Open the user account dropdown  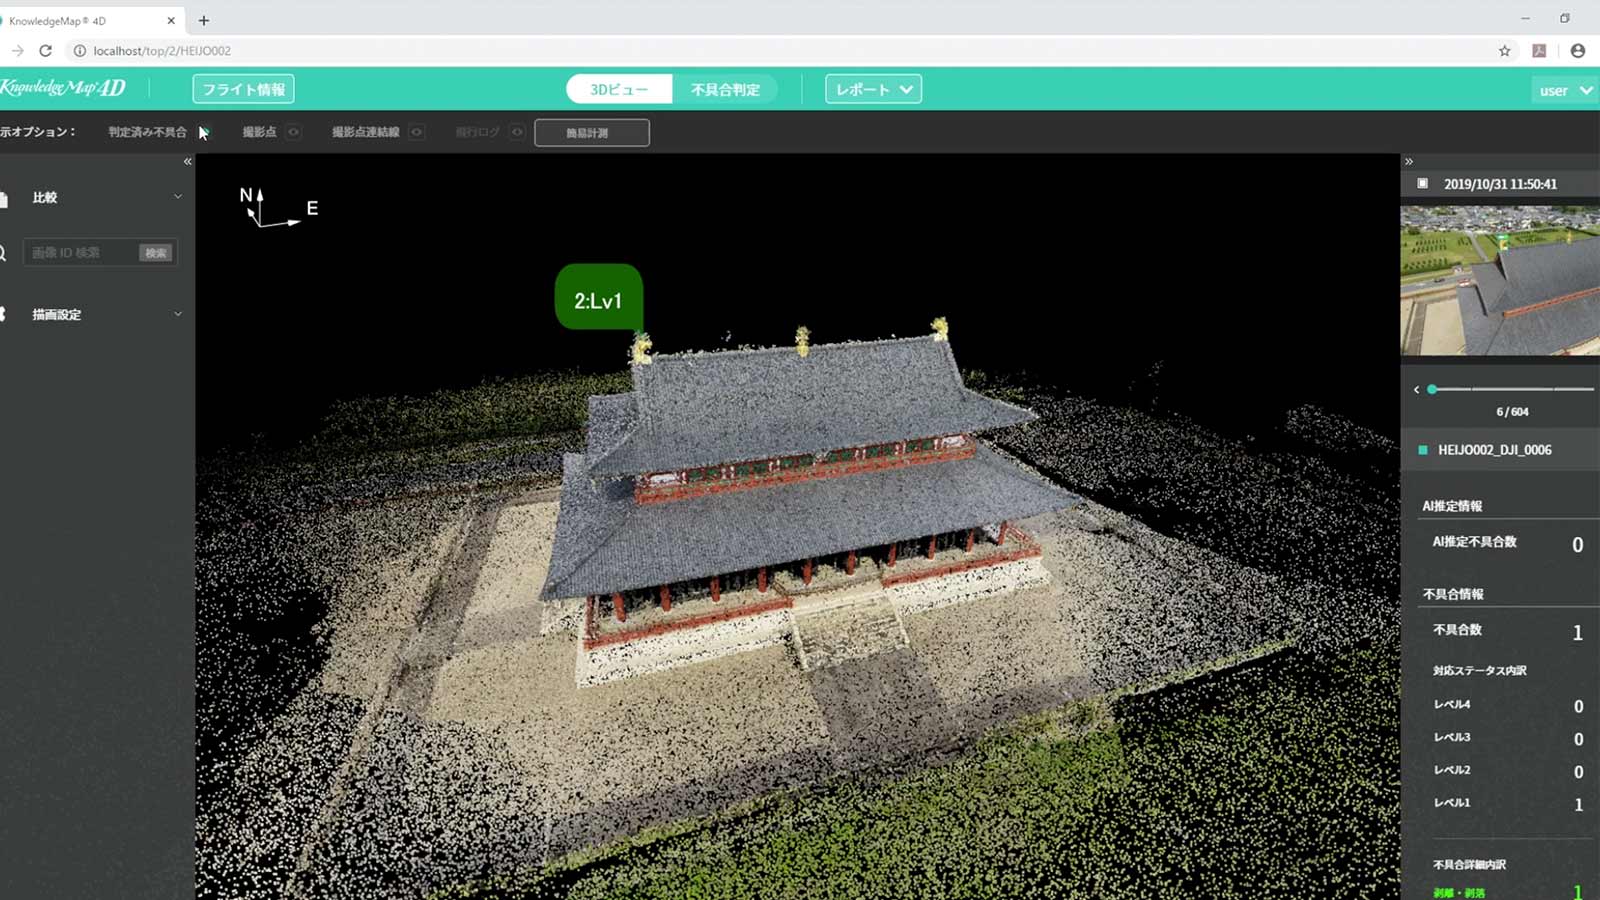point(1563,89)
